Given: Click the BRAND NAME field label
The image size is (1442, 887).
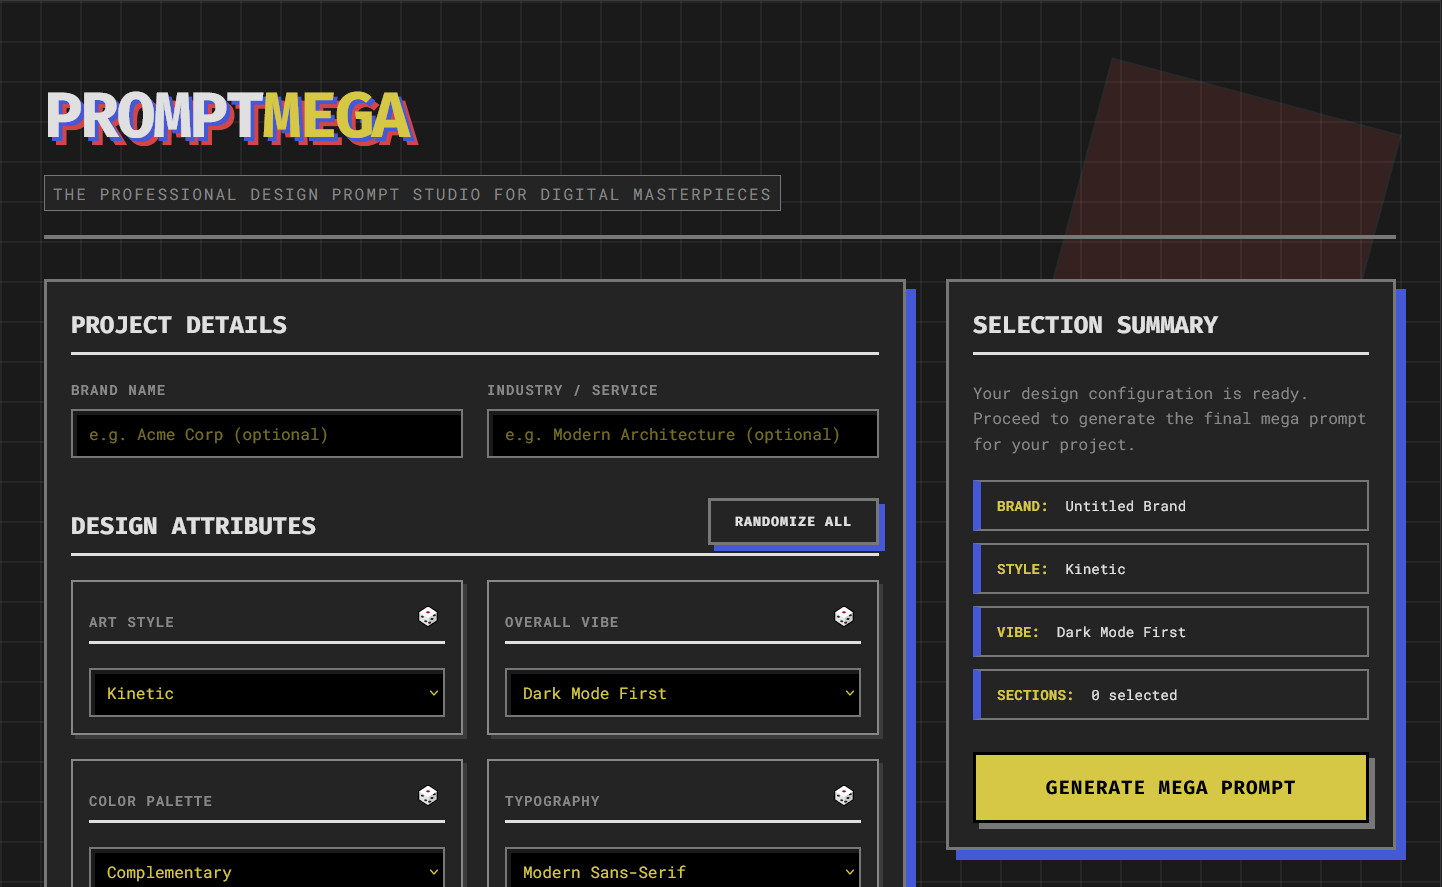Looking at the screenshot, I should pyautogui.click(x=118, y=390).
